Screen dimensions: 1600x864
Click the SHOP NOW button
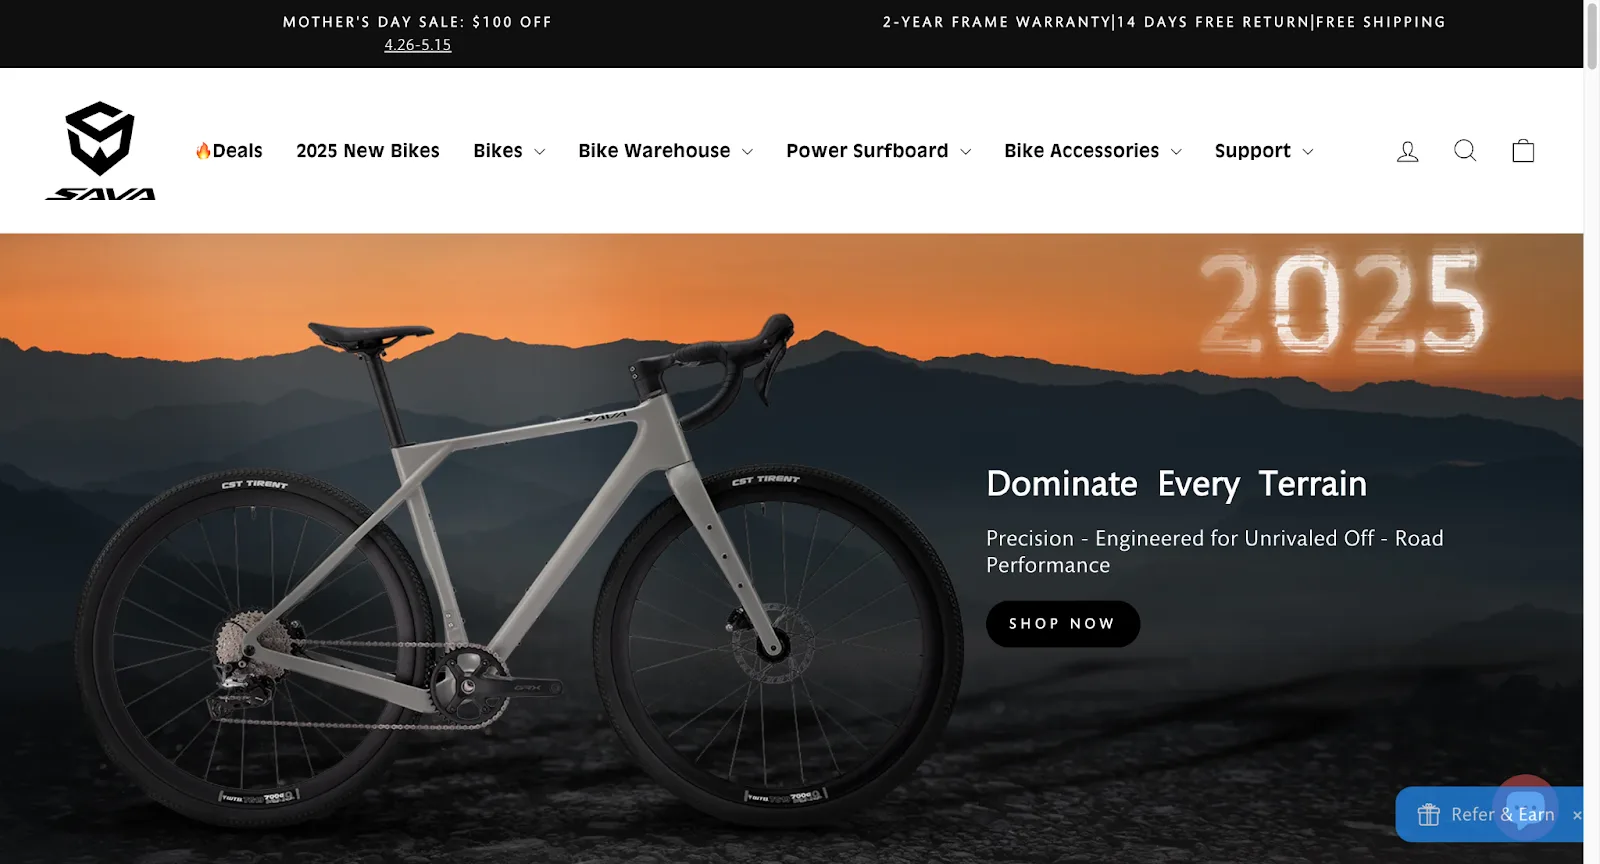[1062, 624]
